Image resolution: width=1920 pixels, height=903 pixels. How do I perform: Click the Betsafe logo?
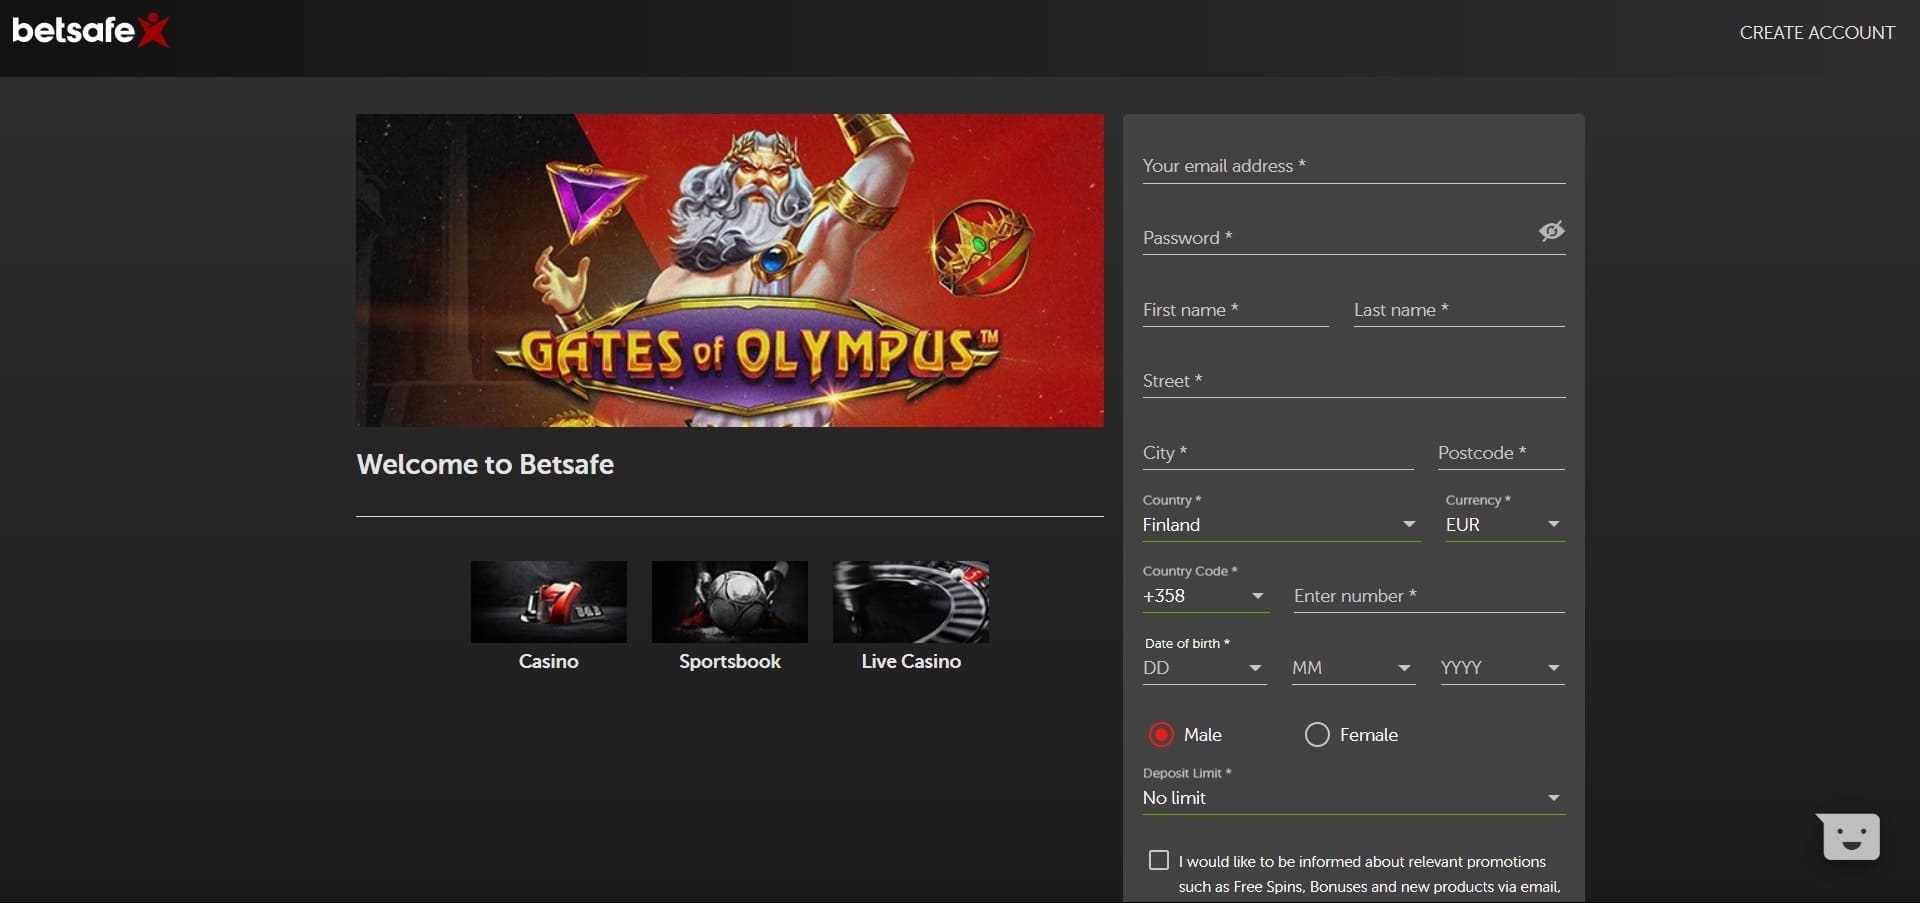[90, 31]
